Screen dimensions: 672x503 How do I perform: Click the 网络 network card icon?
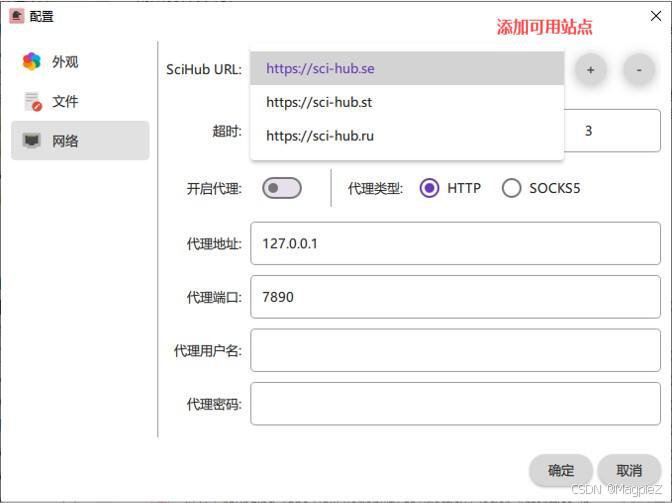(x=32, y=140)
